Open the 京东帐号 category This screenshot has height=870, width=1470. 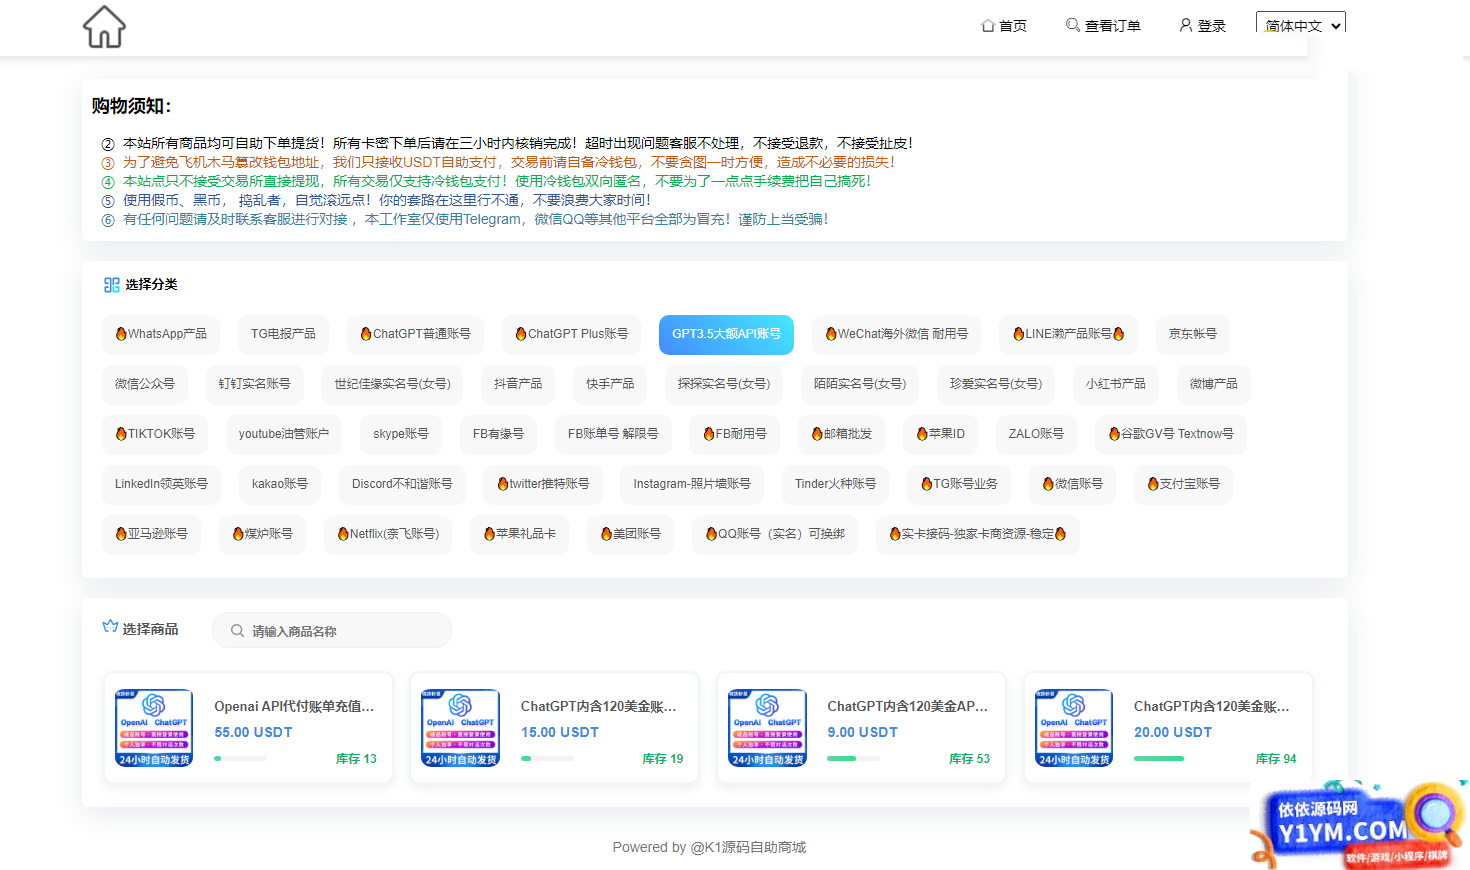coord(1192,334)
